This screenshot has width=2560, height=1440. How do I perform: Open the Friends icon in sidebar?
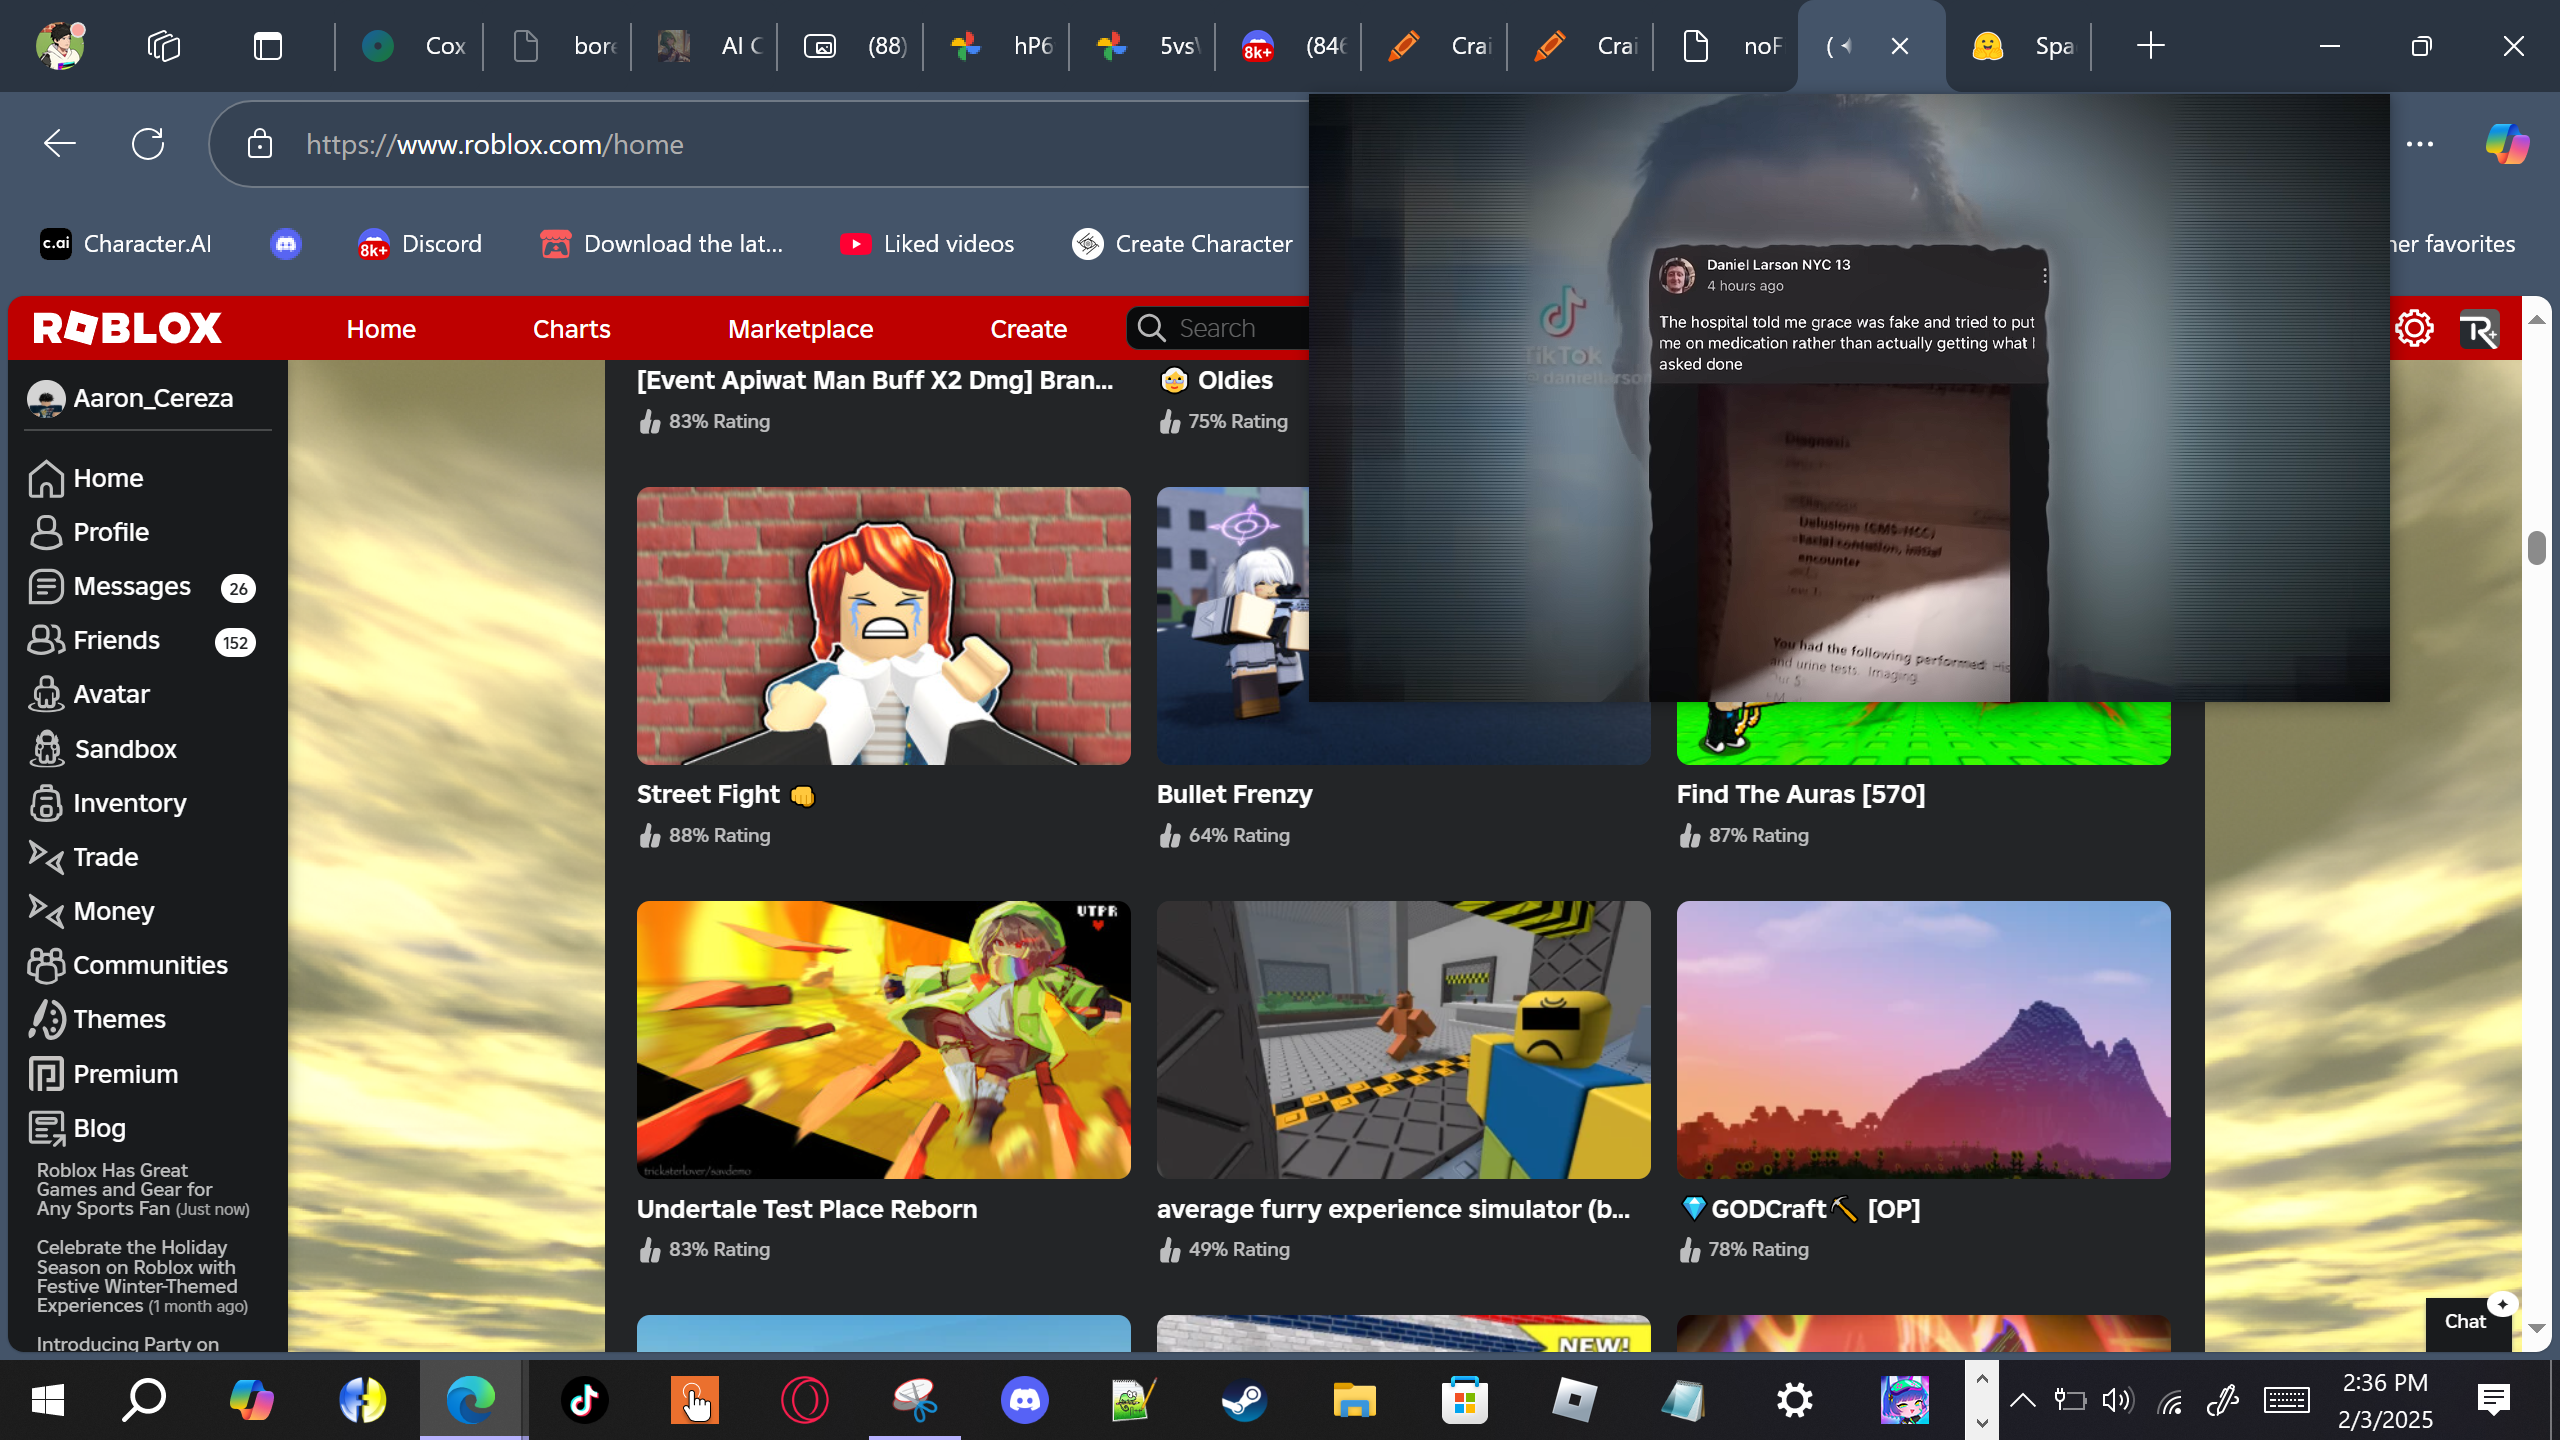tap(46, 640)
